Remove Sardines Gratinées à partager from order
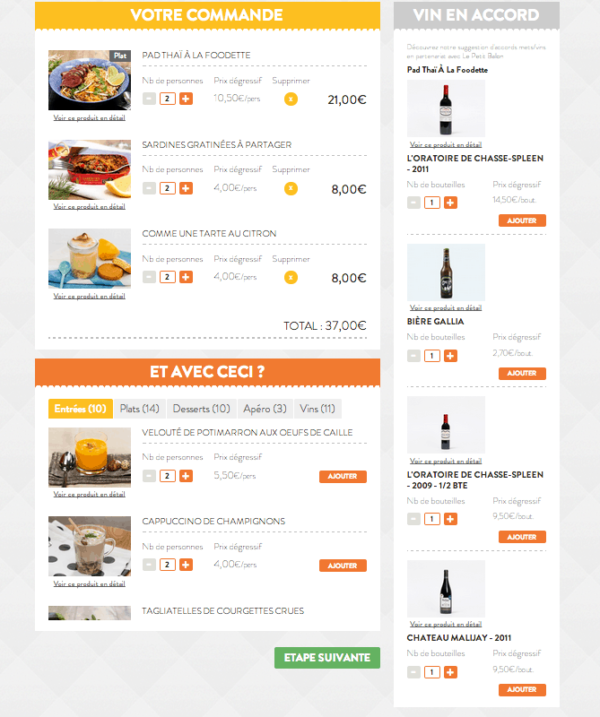 click(x=291, y=188)
